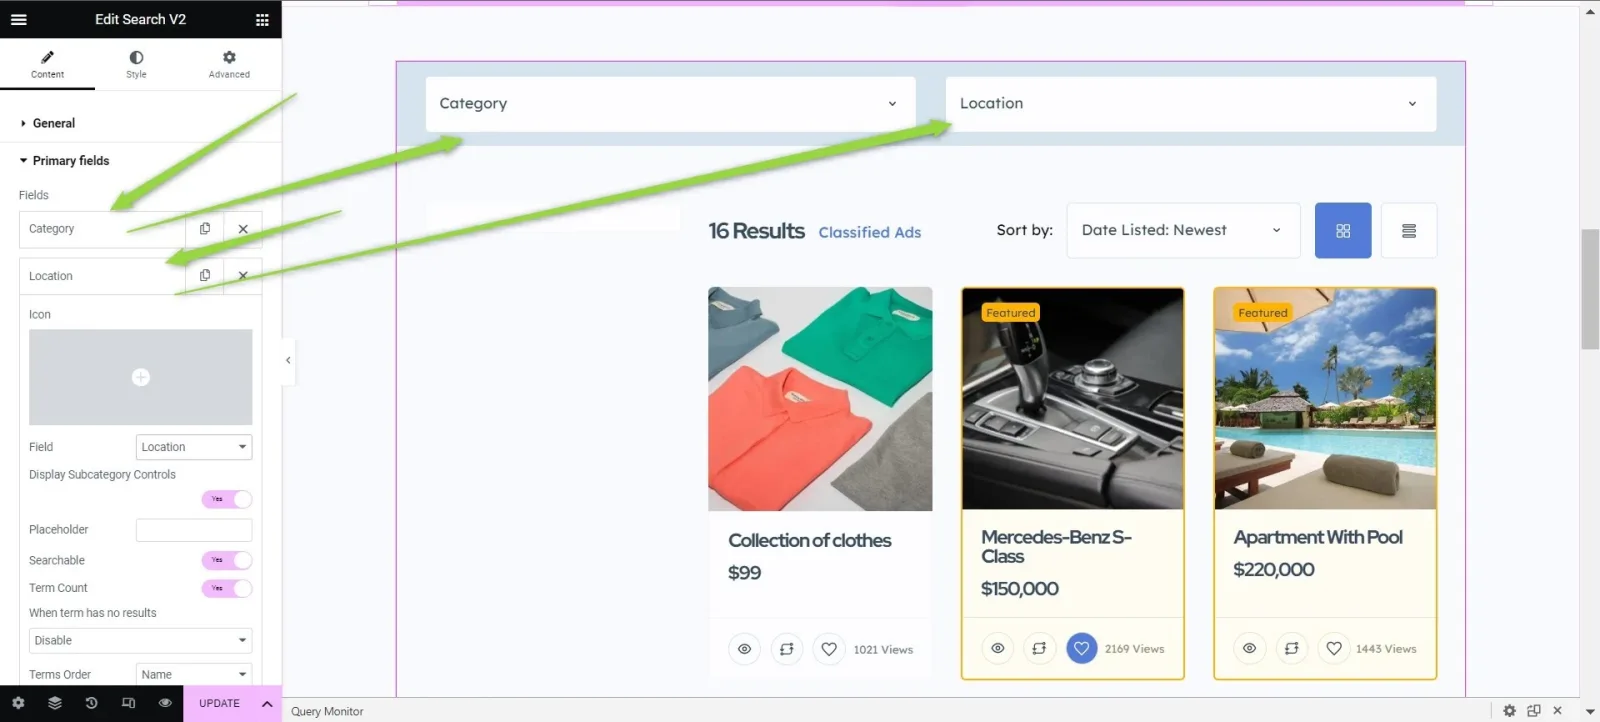Open save options arrow beside UPDATE

[267, 703]
